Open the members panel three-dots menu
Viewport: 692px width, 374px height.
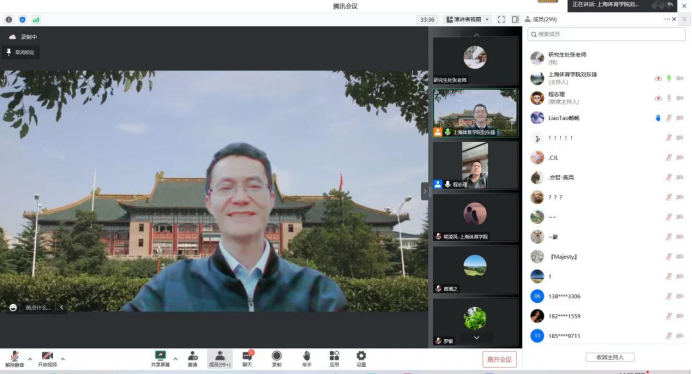(666, 19)
